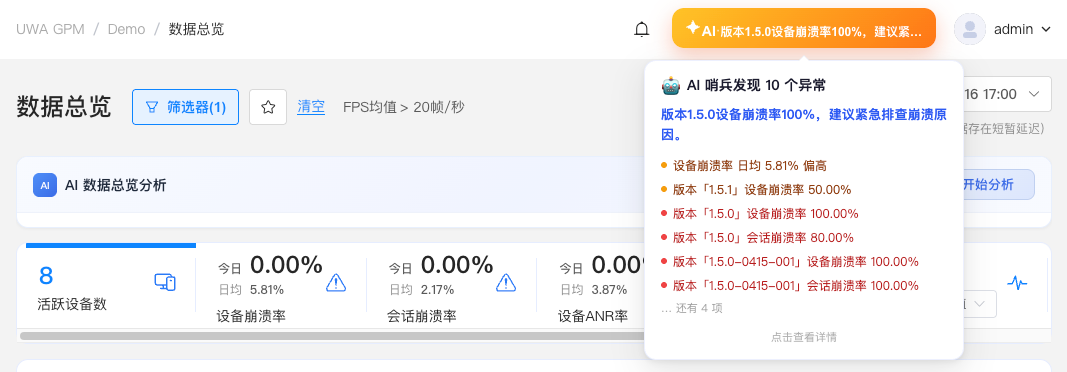
Task: Click the warning triangle for 设备崩溃率
Action: (x=336, y=282)
